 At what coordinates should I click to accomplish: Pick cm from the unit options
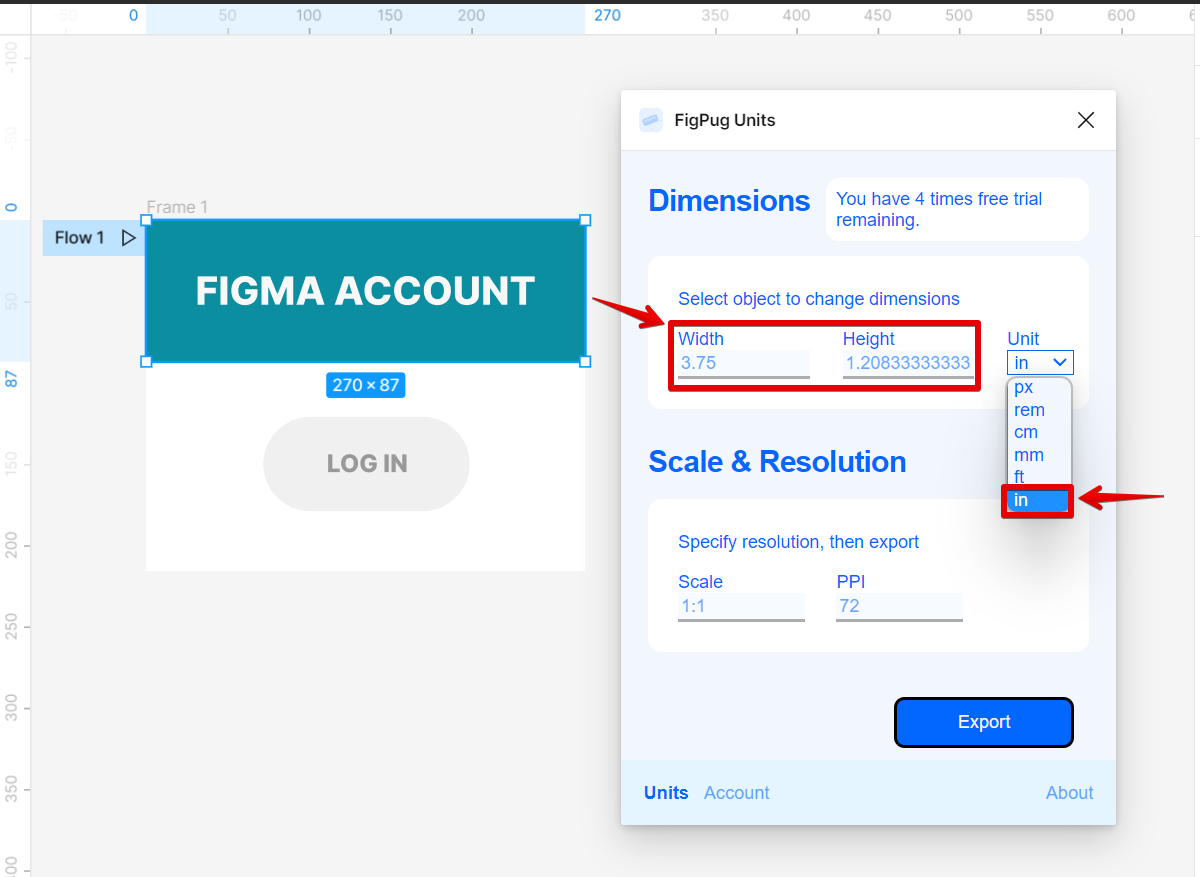[x=1026, y=432]
